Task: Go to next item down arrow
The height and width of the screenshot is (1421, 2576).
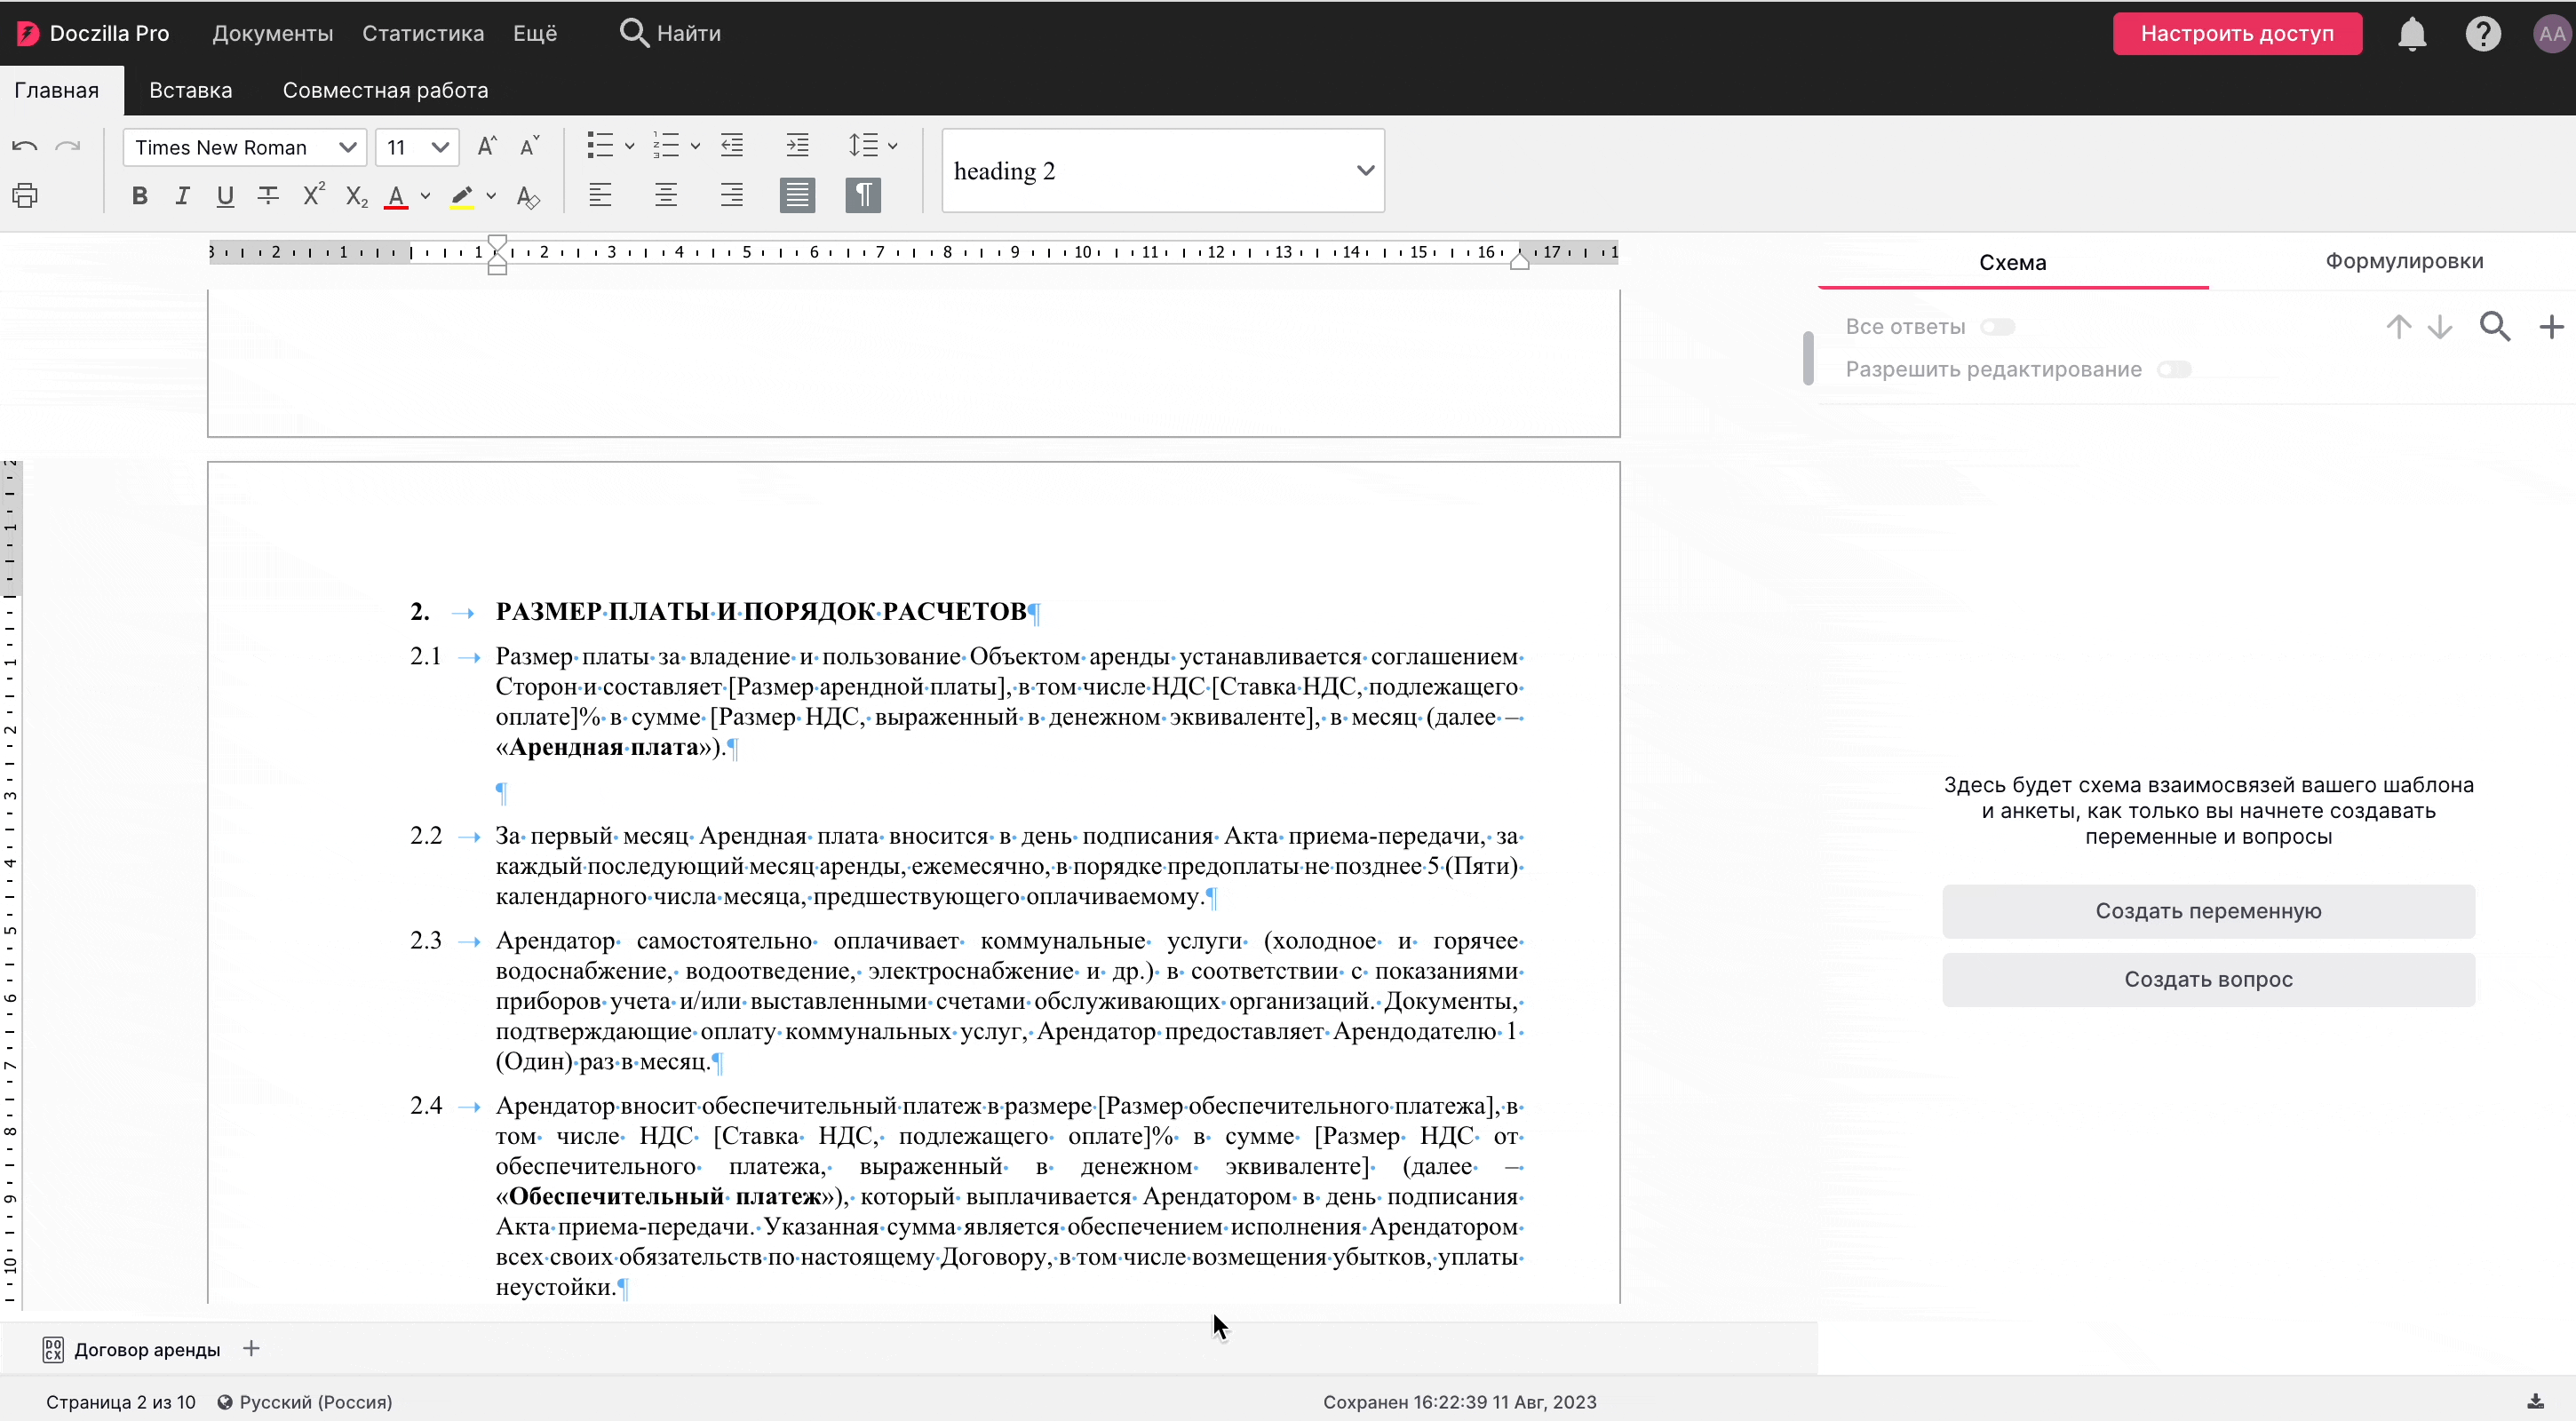Action: tap(2440, 327)
